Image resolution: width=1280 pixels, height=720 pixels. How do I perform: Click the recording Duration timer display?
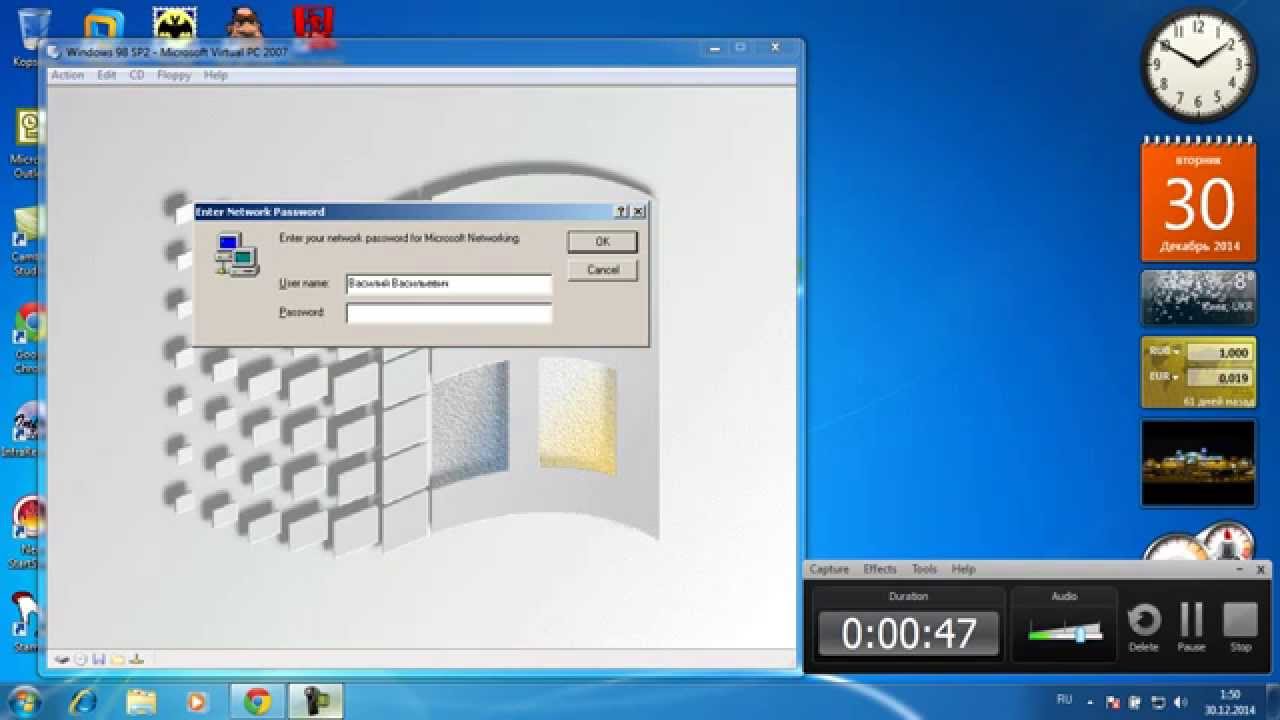tap(908, 634)
